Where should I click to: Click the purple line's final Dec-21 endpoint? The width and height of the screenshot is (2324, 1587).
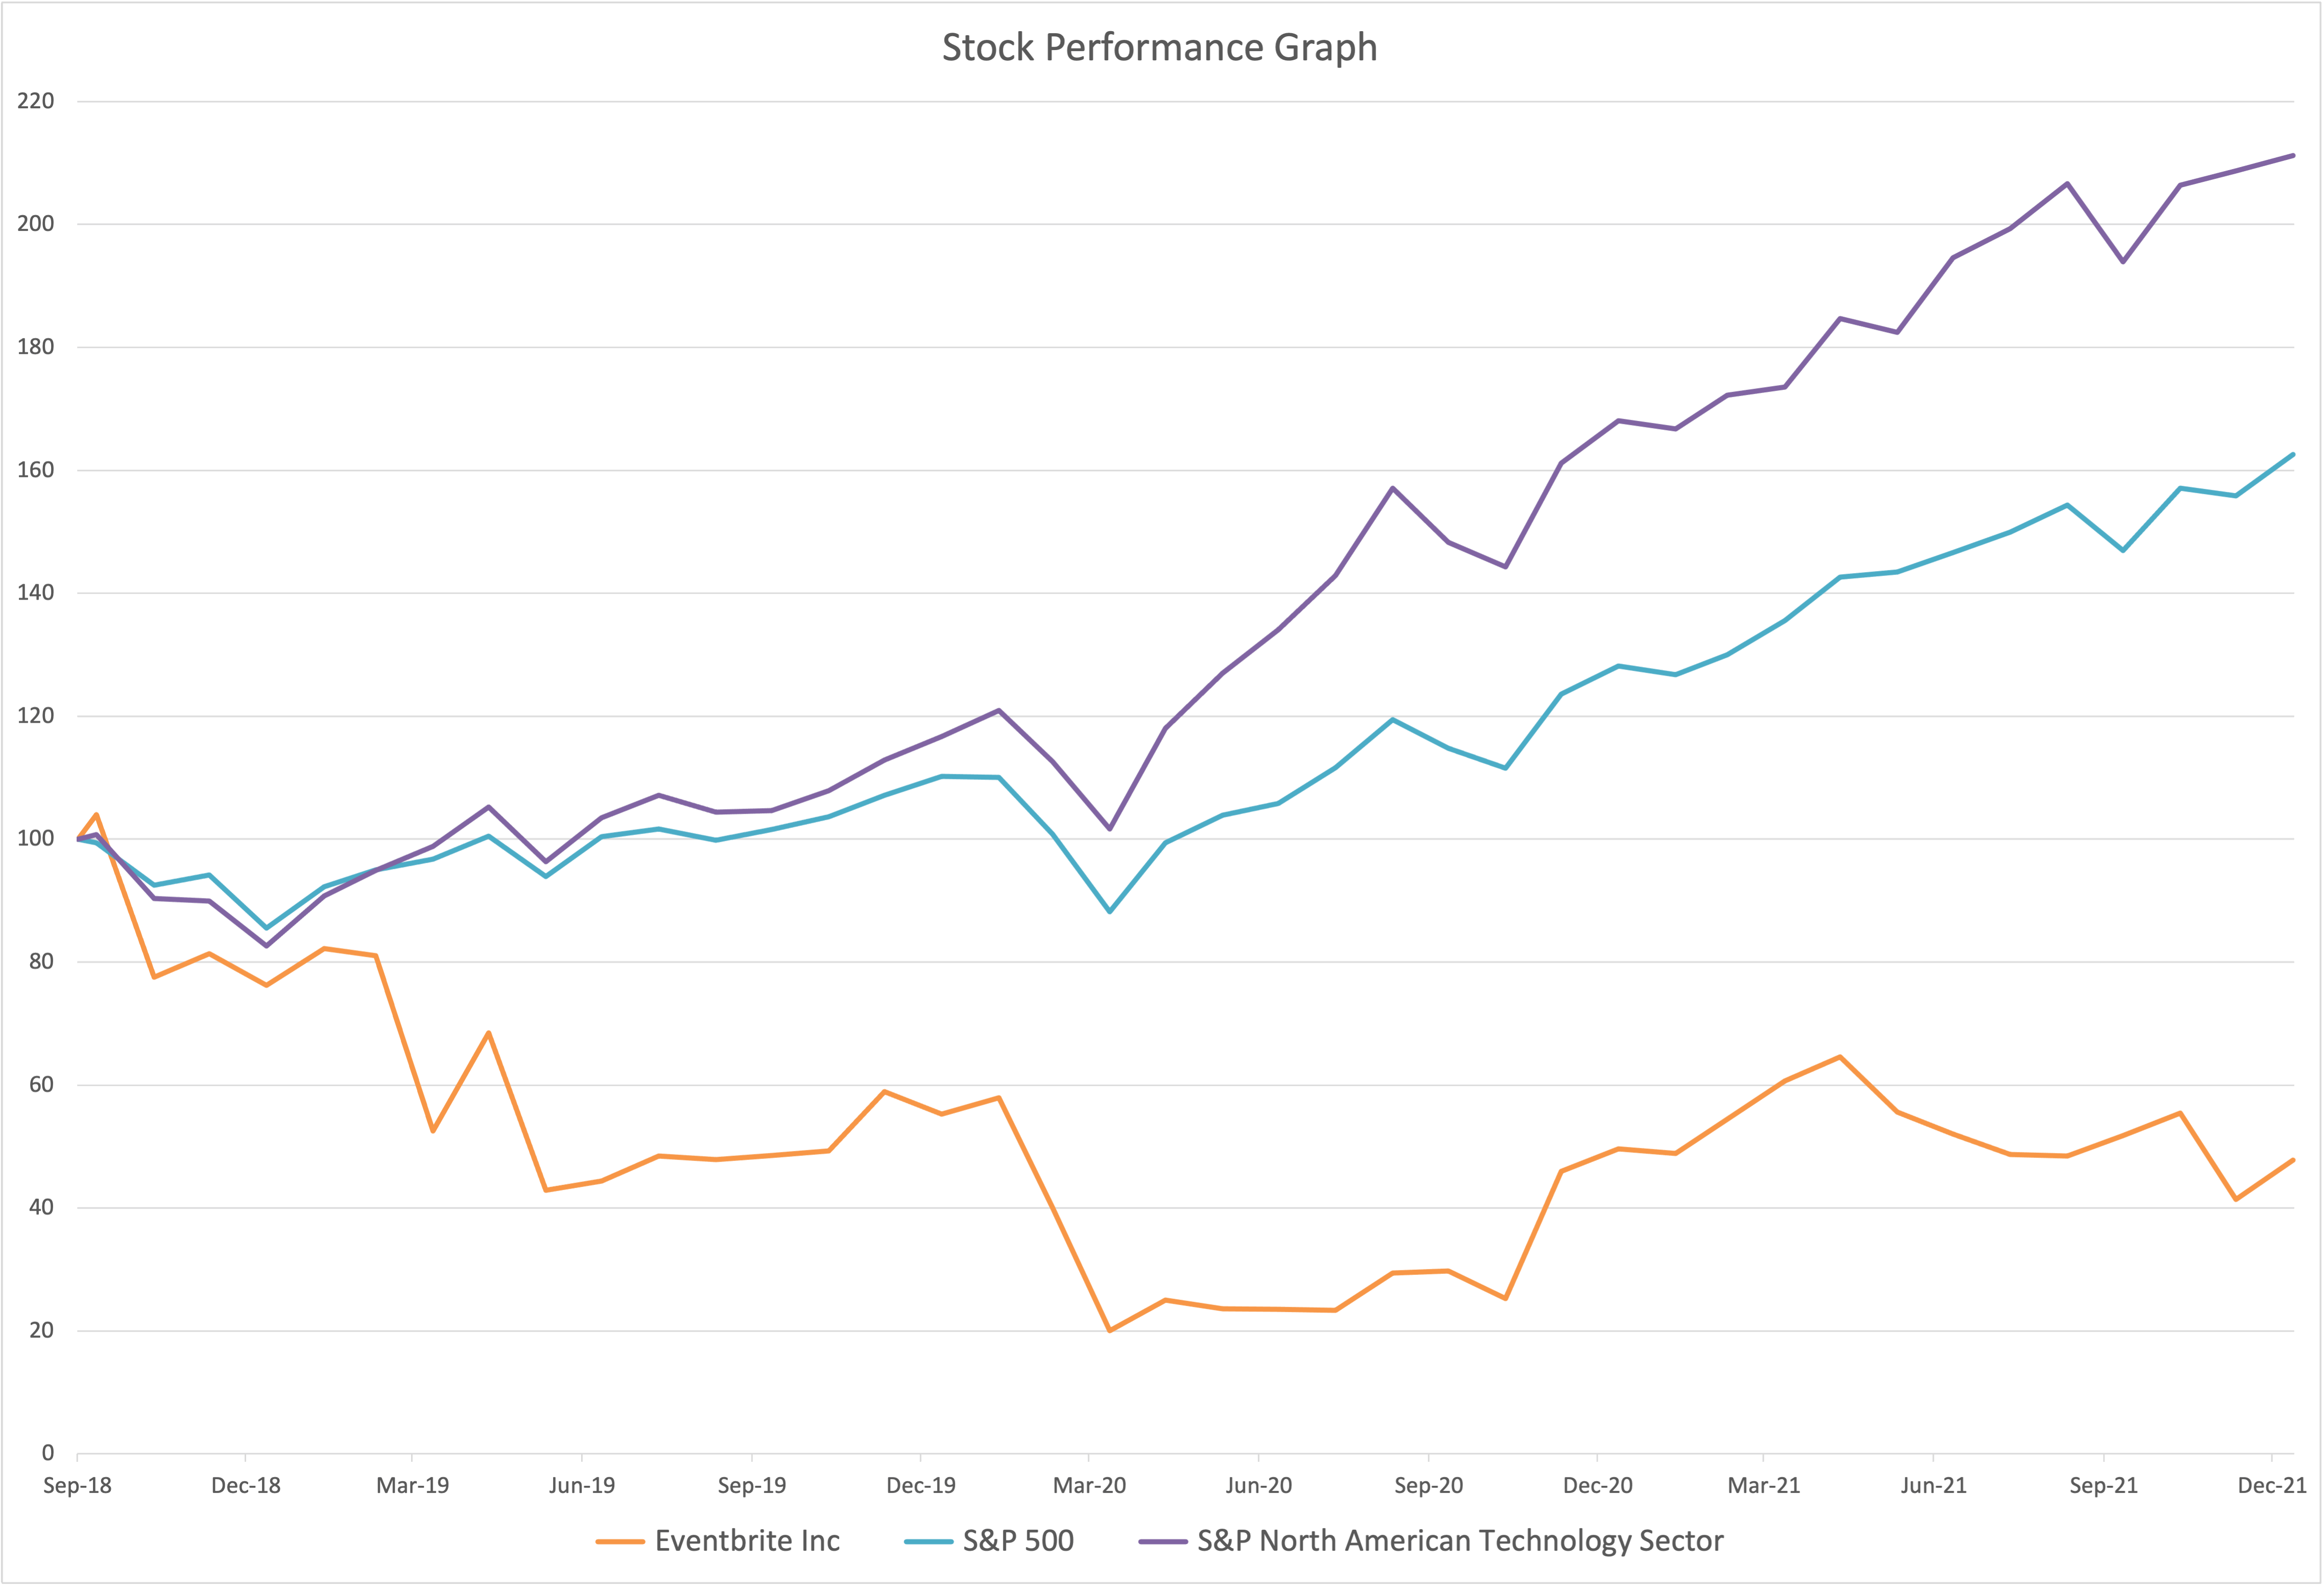click(x=2293, y=156)
